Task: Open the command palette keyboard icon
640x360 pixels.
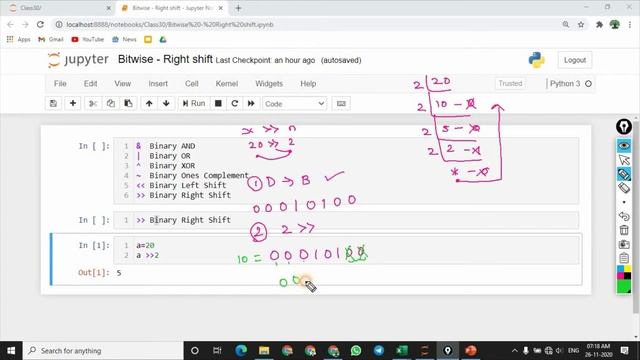Action: tap(341, 104)
